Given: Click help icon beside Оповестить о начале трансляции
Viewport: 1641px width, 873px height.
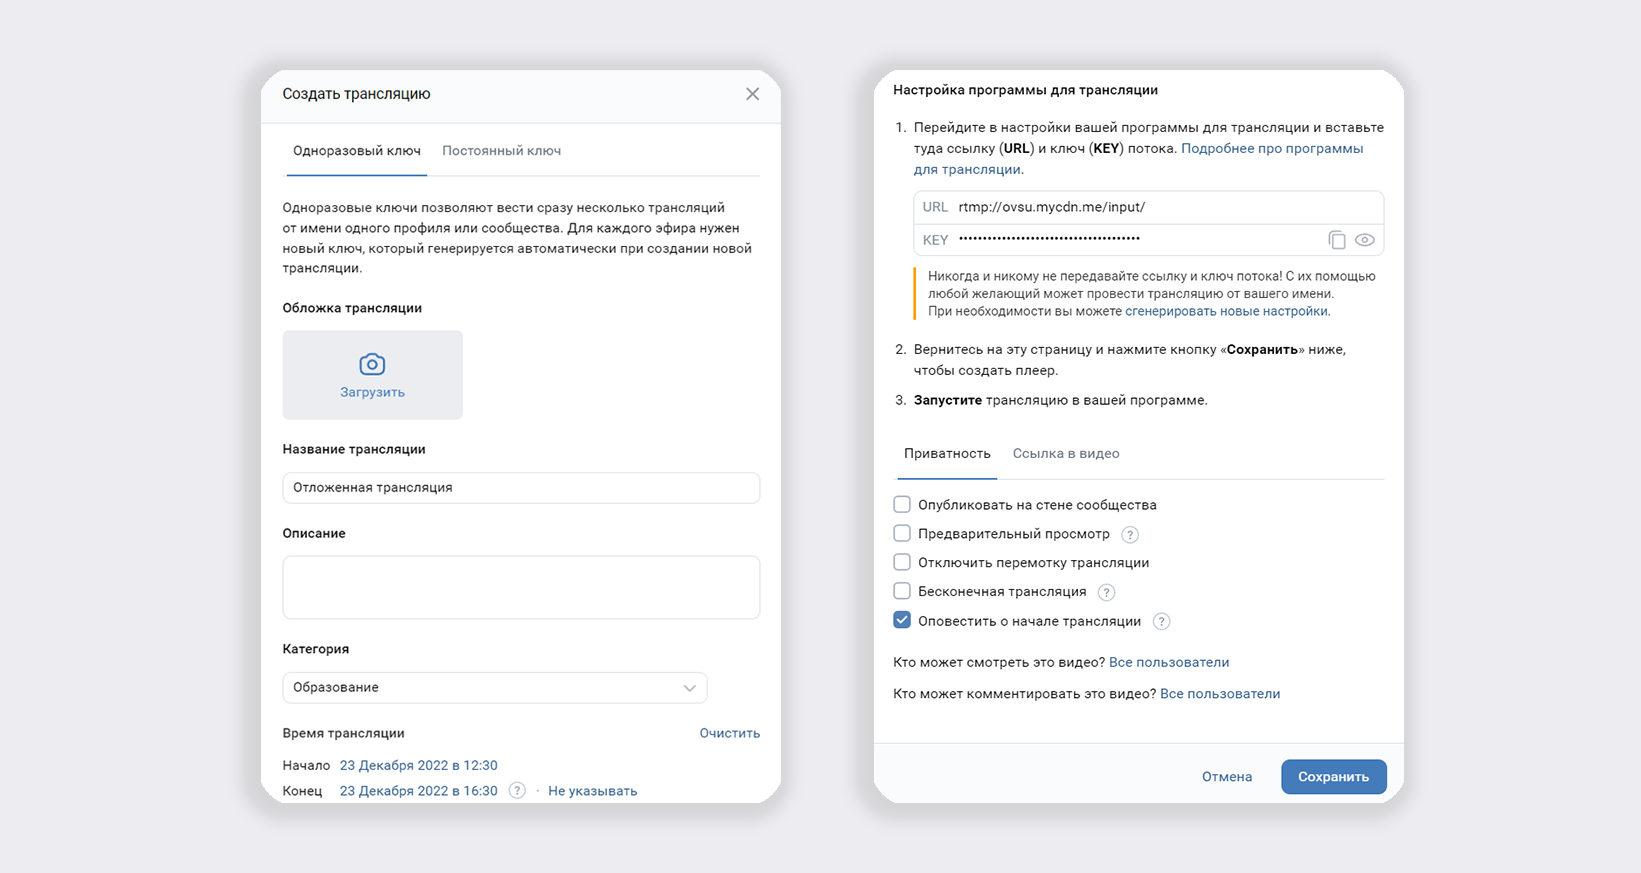Looking at the screenshot, I should click(1161, 622).
